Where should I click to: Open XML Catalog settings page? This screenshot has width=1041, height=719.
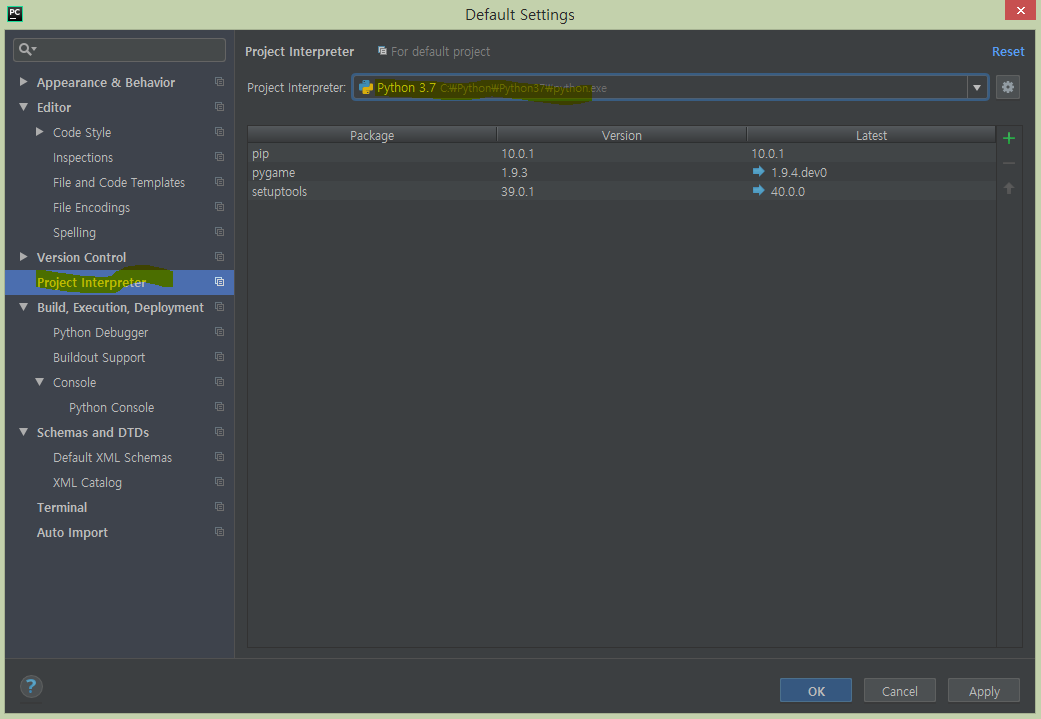[x=87, y=483]
